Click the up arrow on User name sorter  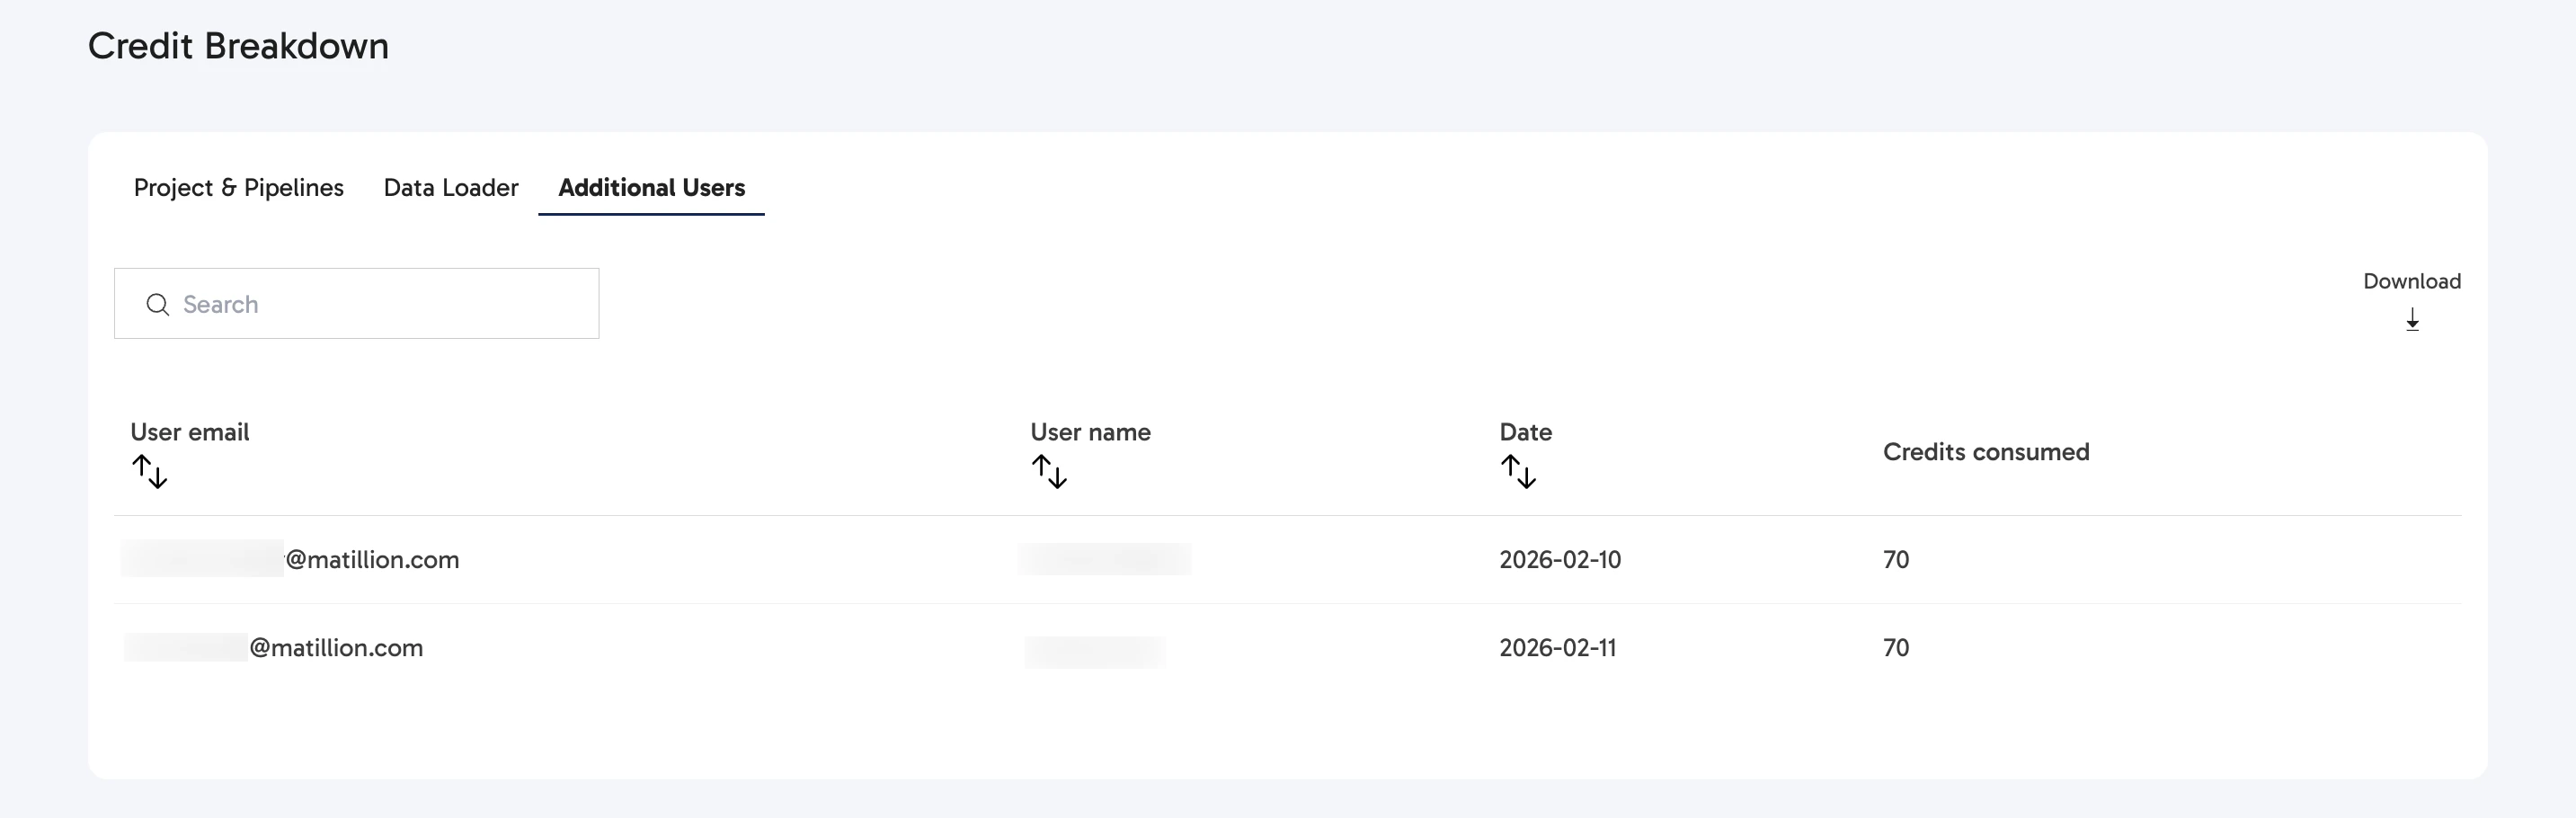click(x=1040, y=463)
